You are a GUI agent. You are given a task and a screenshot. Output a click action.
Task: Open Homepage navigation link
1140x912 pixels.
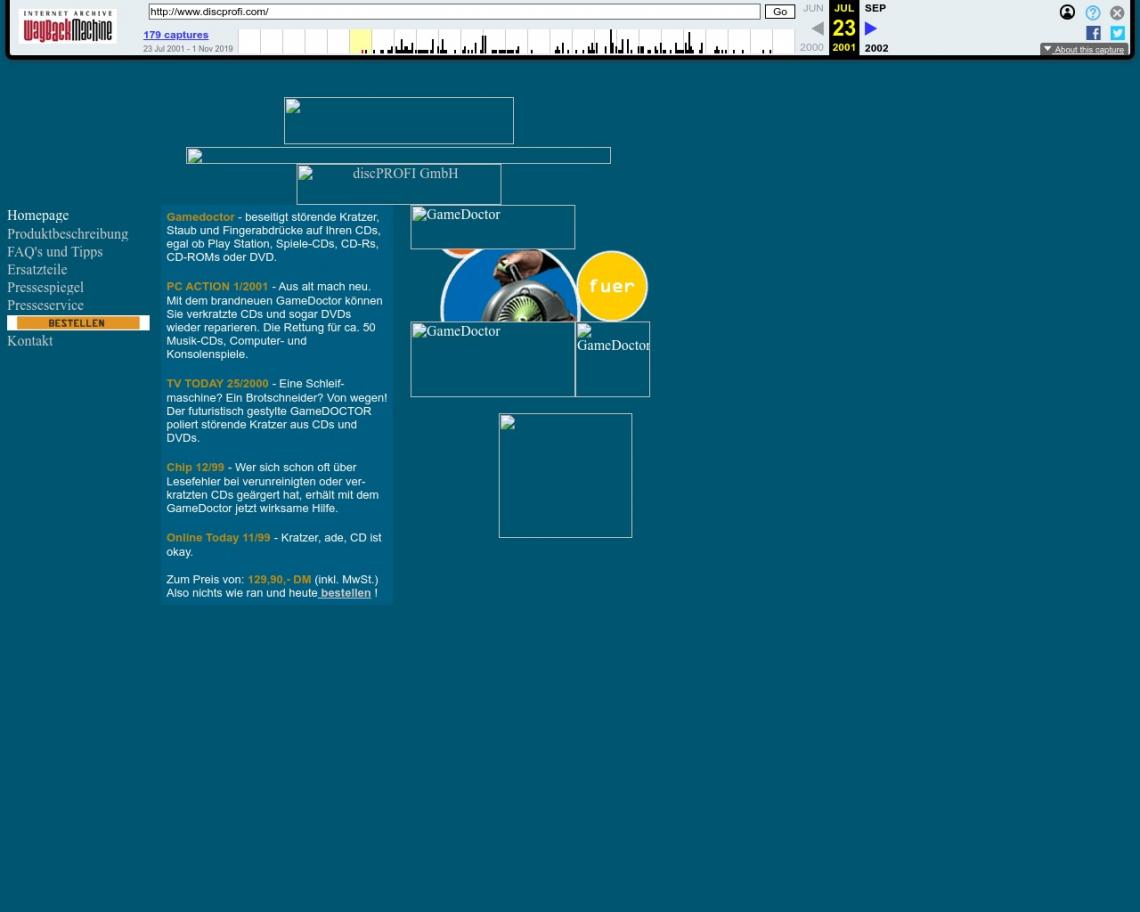click(38, 215)
